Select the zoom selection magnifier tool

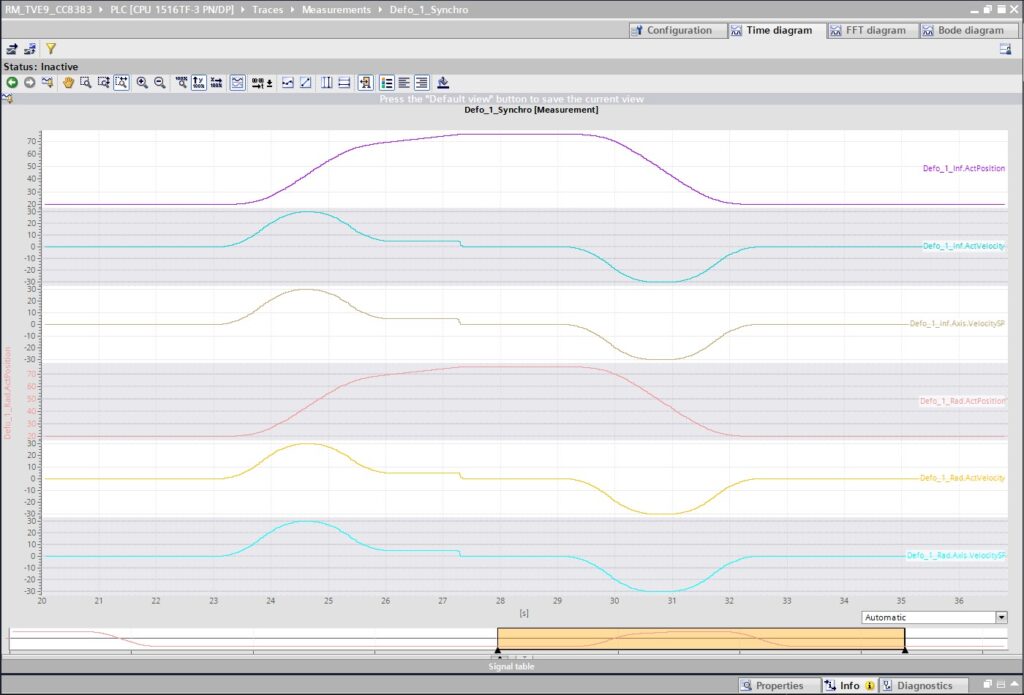point(86,82)
